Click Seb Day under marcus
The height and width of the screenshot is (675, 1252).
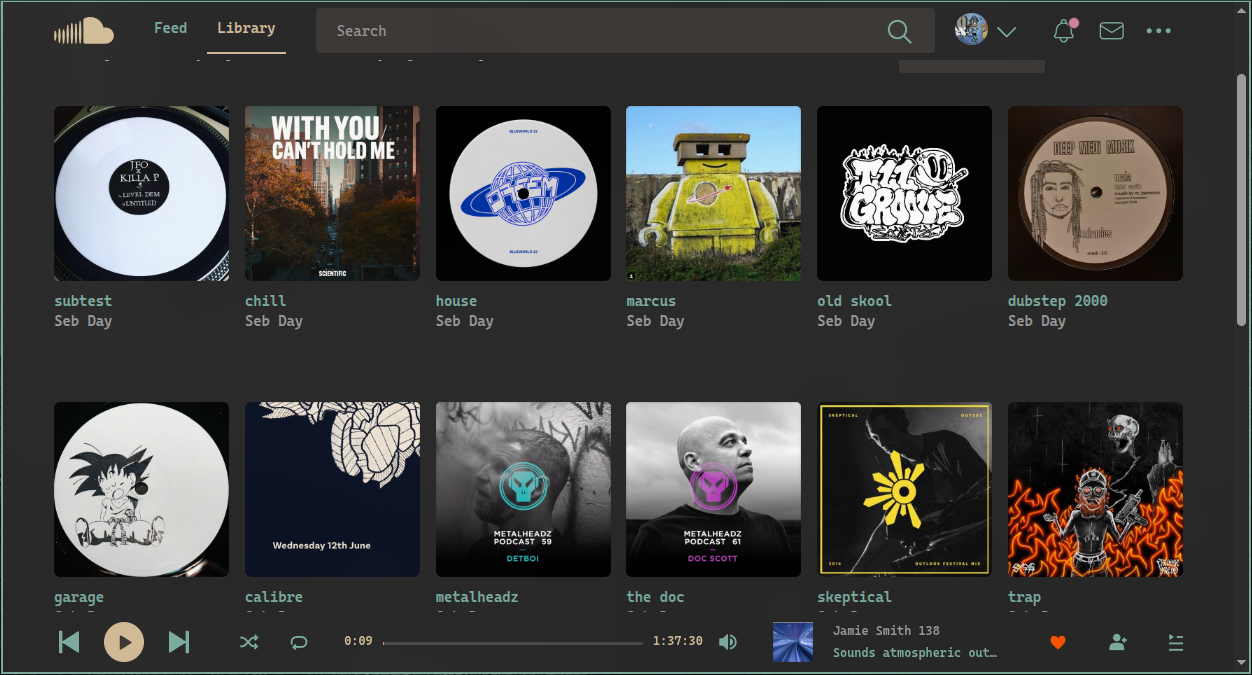655,321
